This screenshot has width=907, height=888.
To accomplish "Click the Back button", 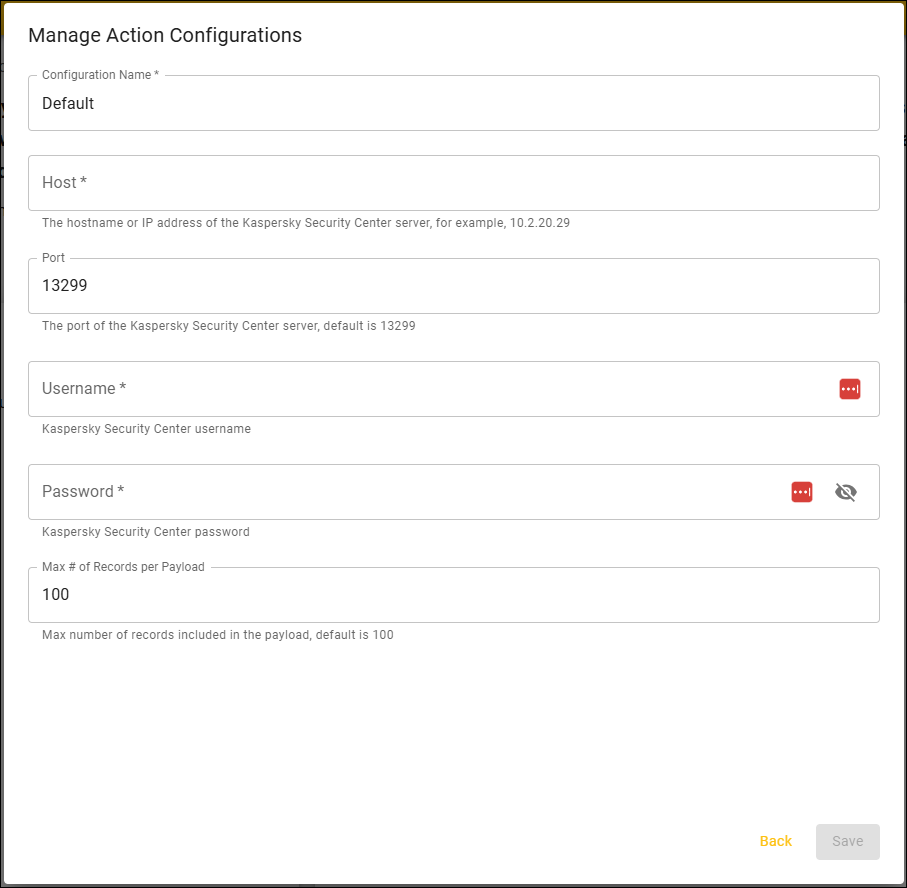I will 775,841.
